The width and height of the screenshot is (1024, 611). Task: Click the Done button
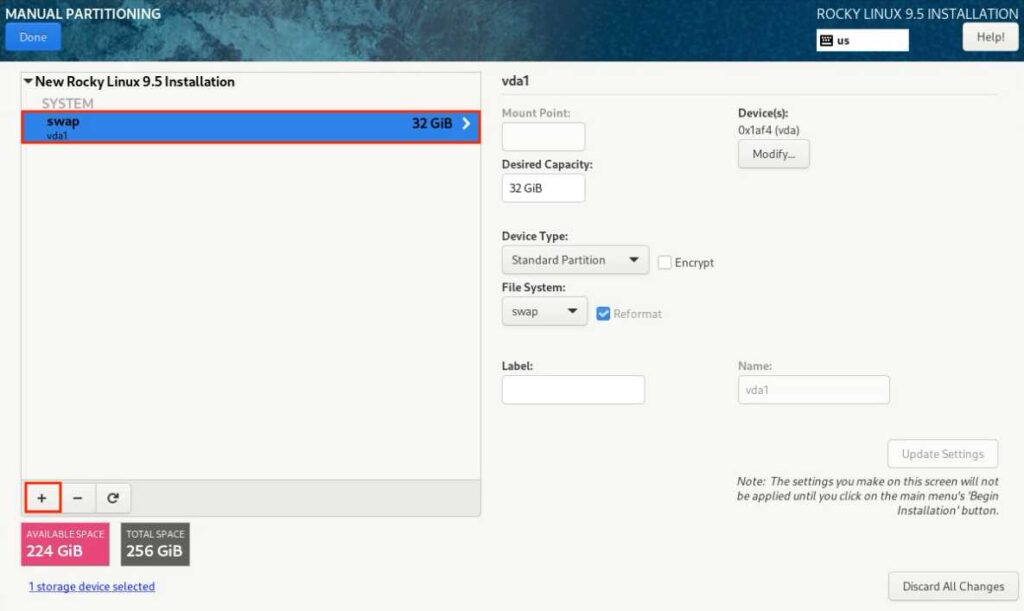[x=33, y=37]
